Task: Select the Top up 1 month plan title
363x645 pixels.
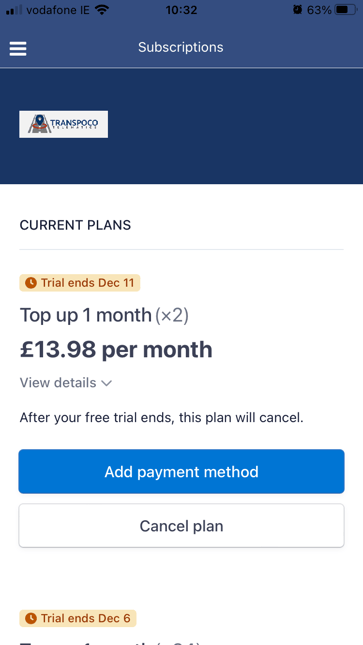Action: [x=86, y=316]
